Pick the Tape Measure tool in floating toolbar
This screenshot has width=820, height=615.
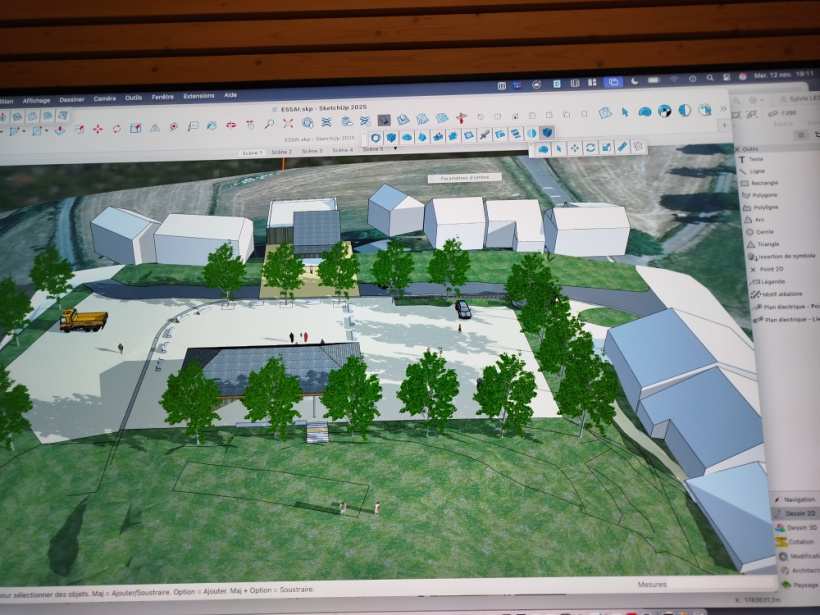621,147
